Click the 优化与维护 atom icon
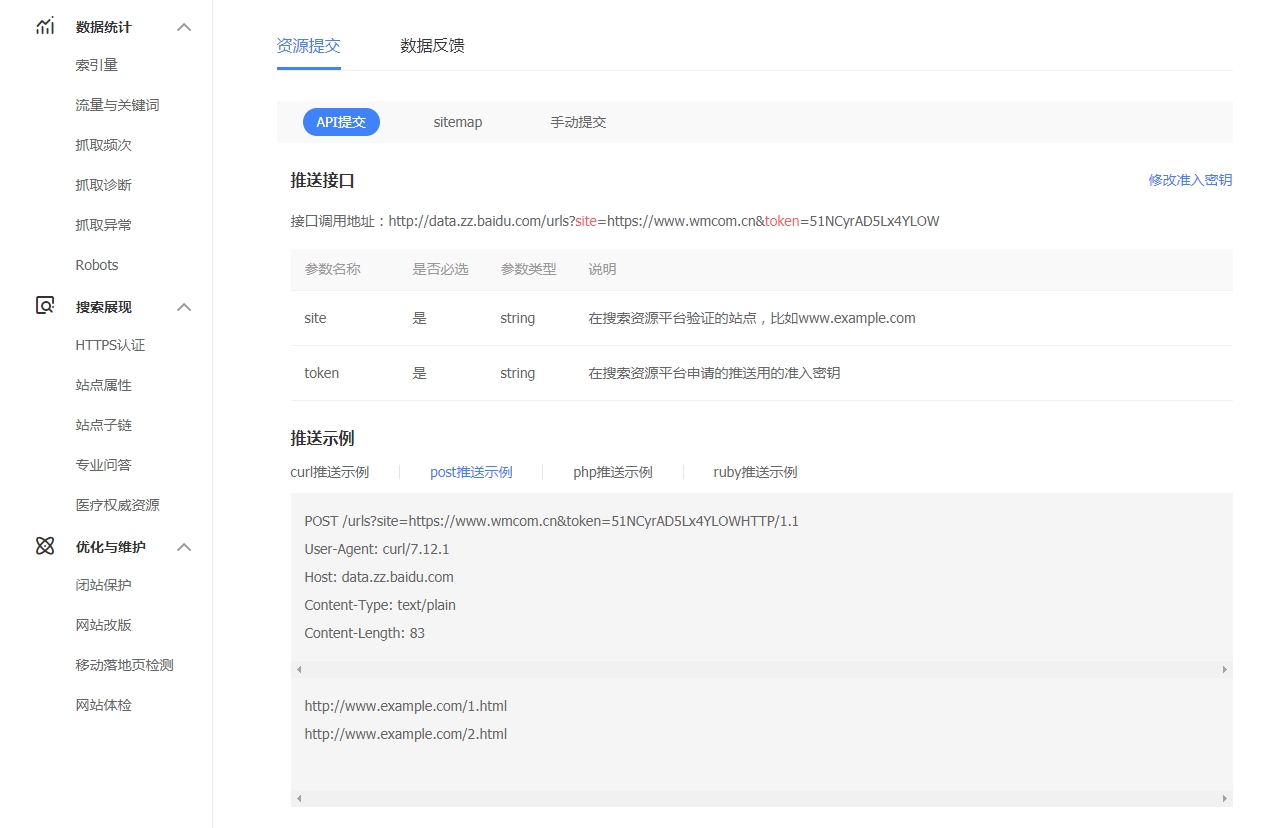The width and height of the screenshot is (1272, 828). pos(45,546)
